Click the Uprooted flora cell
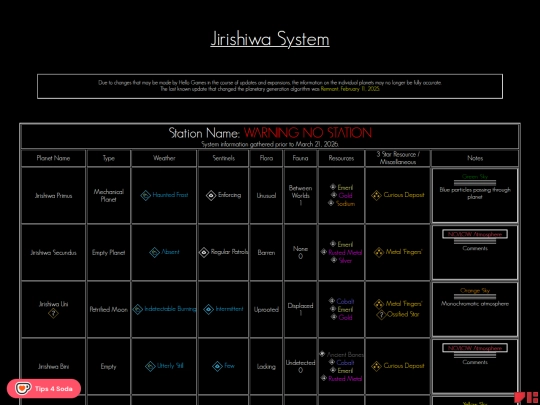The height and width of the screenshot is (405, 540). 266,309
